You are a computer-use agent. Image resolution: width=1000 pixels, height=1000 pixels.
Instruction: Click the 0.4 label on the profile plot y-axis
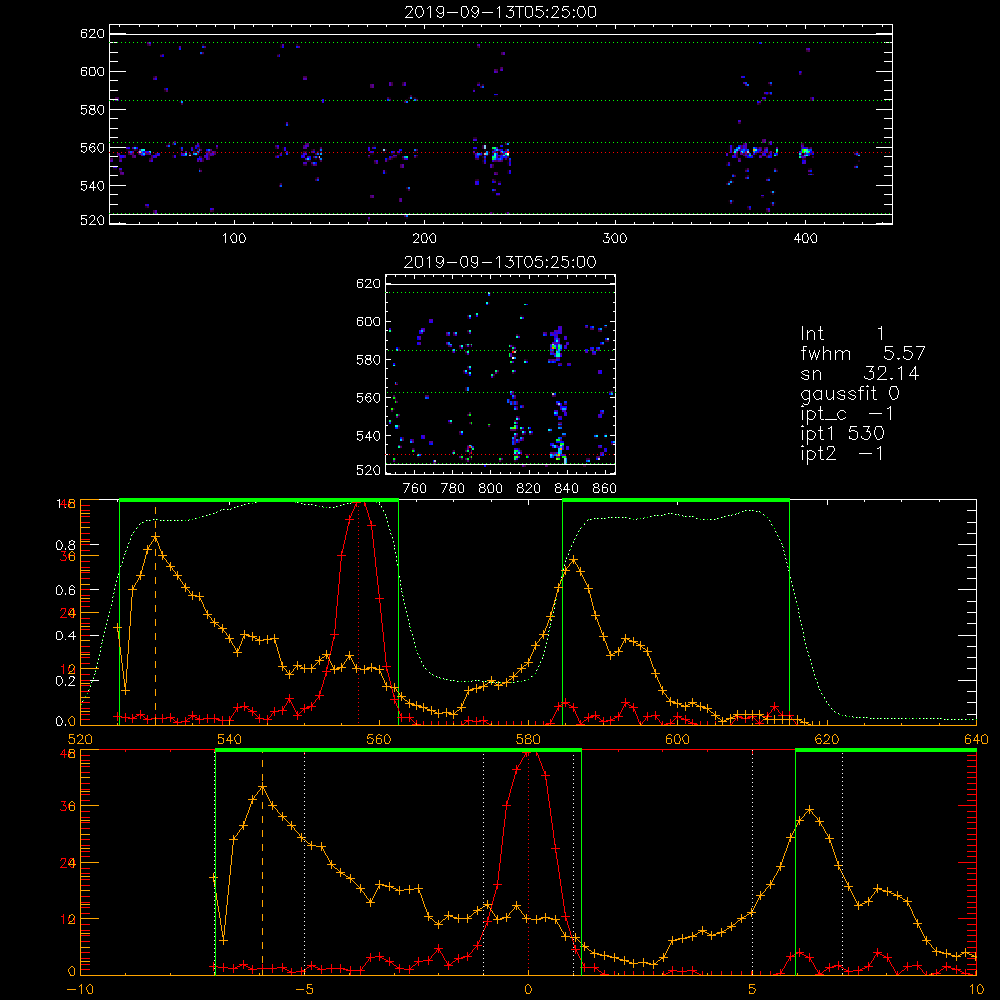point(66,636)
